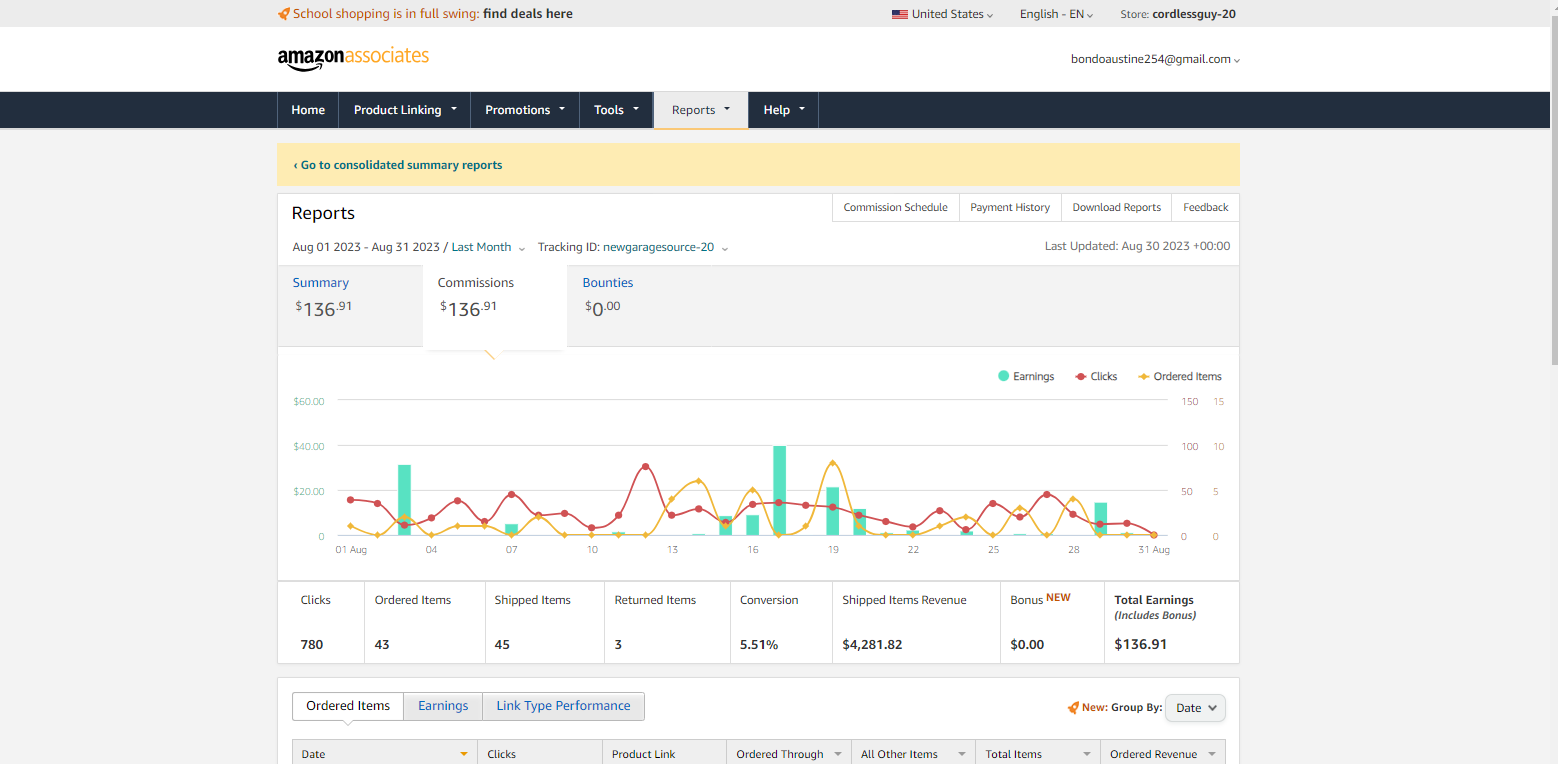Click the Last Updated Aug 30 2023 text
This screenshot has height=764, width=1558.
[1137, 246]
